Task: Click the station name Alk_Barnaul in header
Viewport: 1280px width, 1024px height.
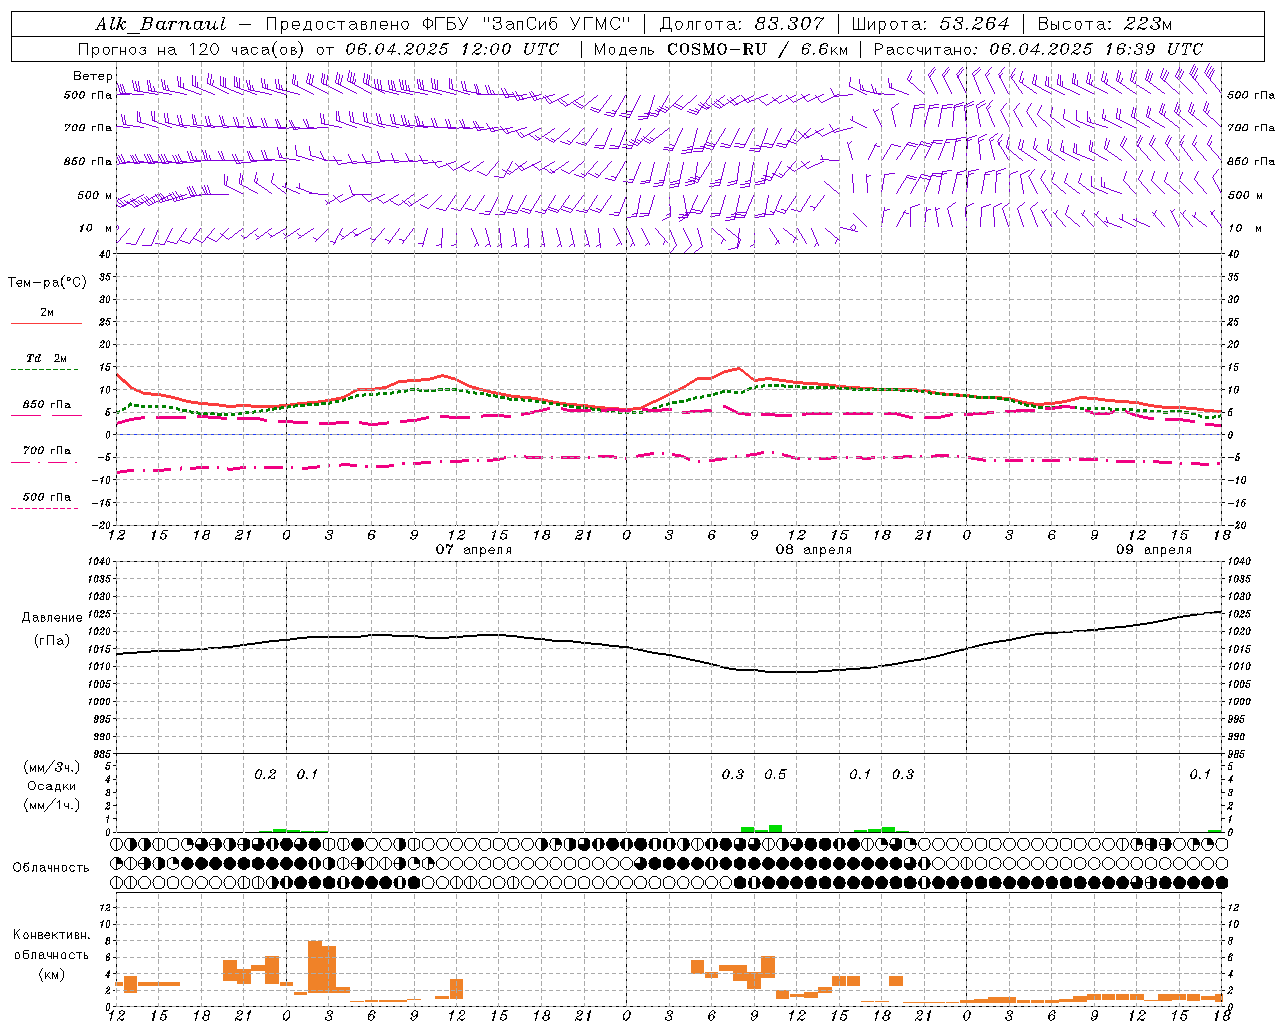Action: [160, 24]
